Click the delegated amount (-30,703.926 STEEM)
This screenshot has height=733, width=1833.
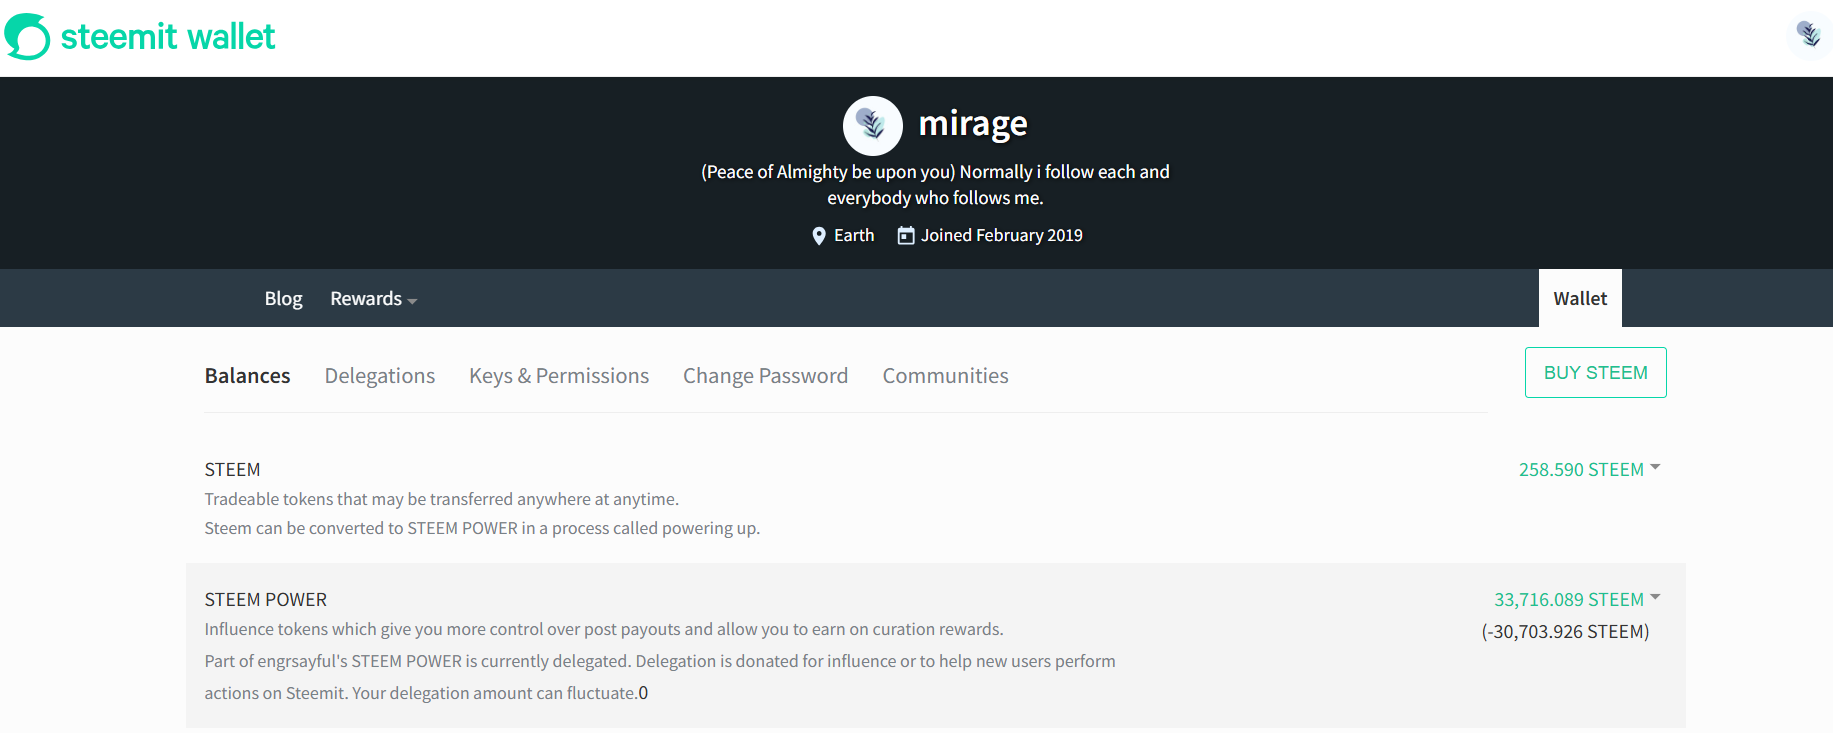1565,632
